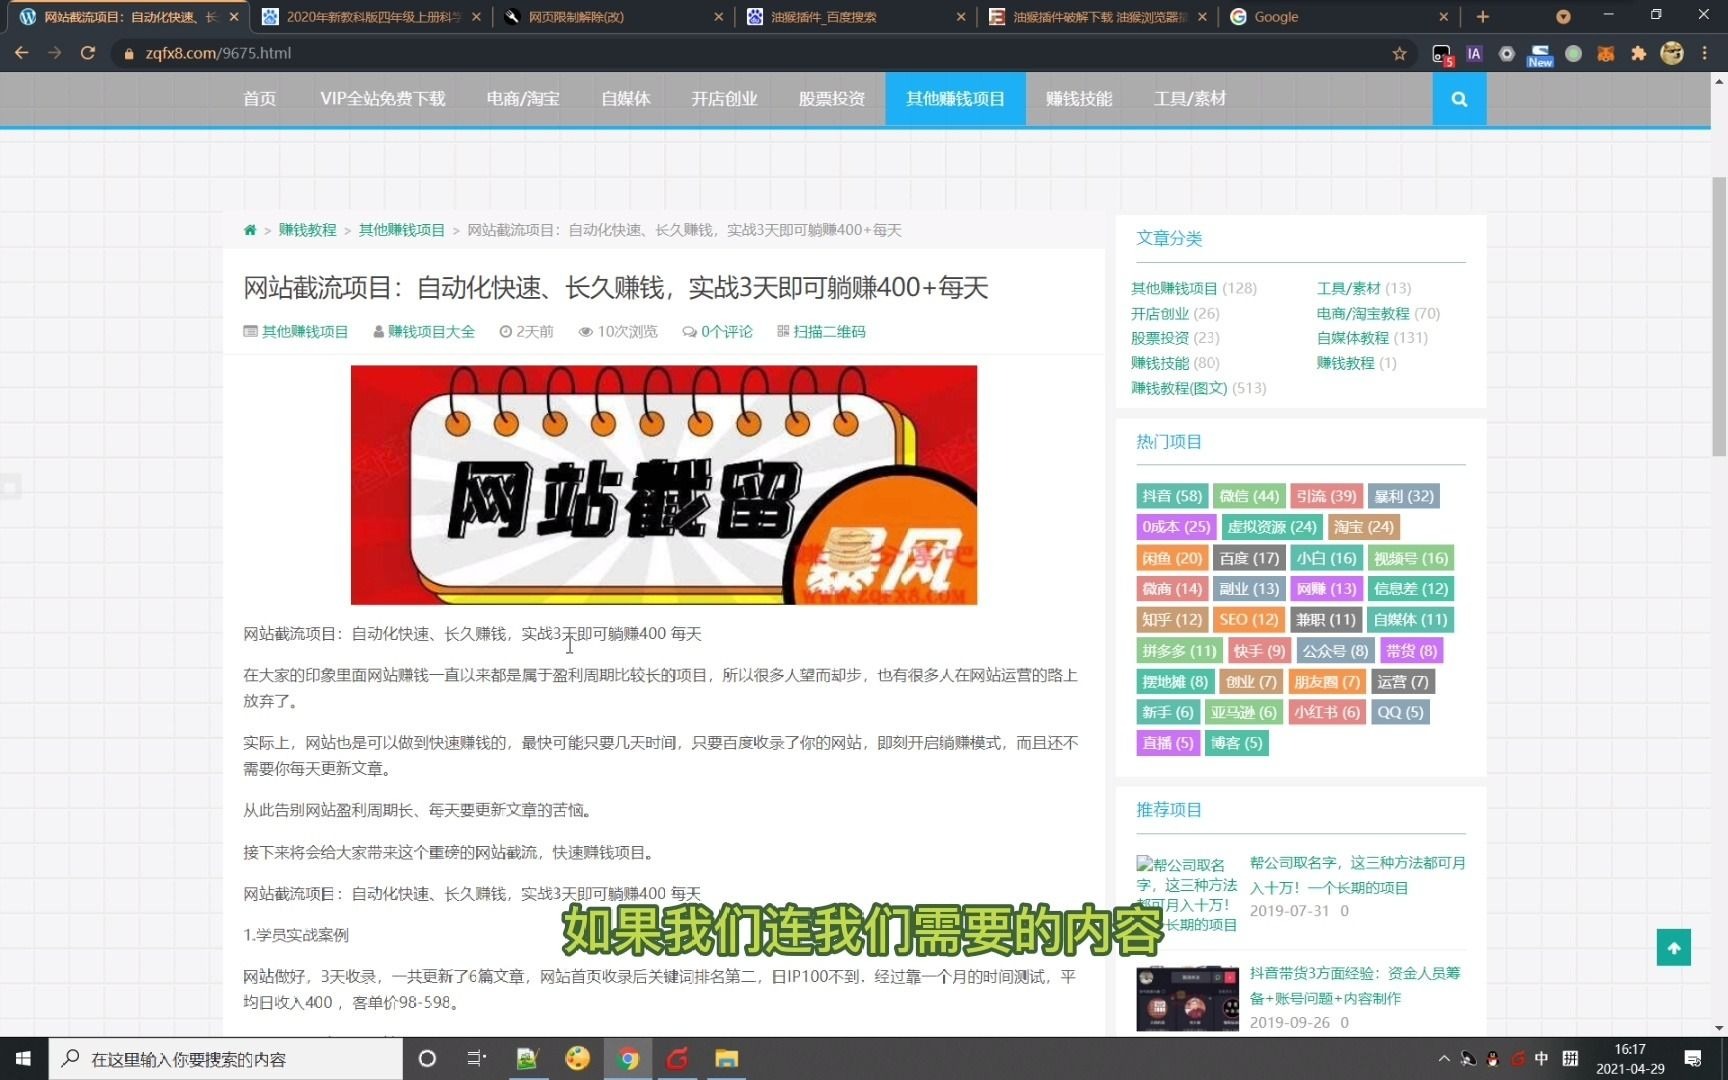
Task: Open File Explorer from the taskbar
Action: tap(726, 1058)
